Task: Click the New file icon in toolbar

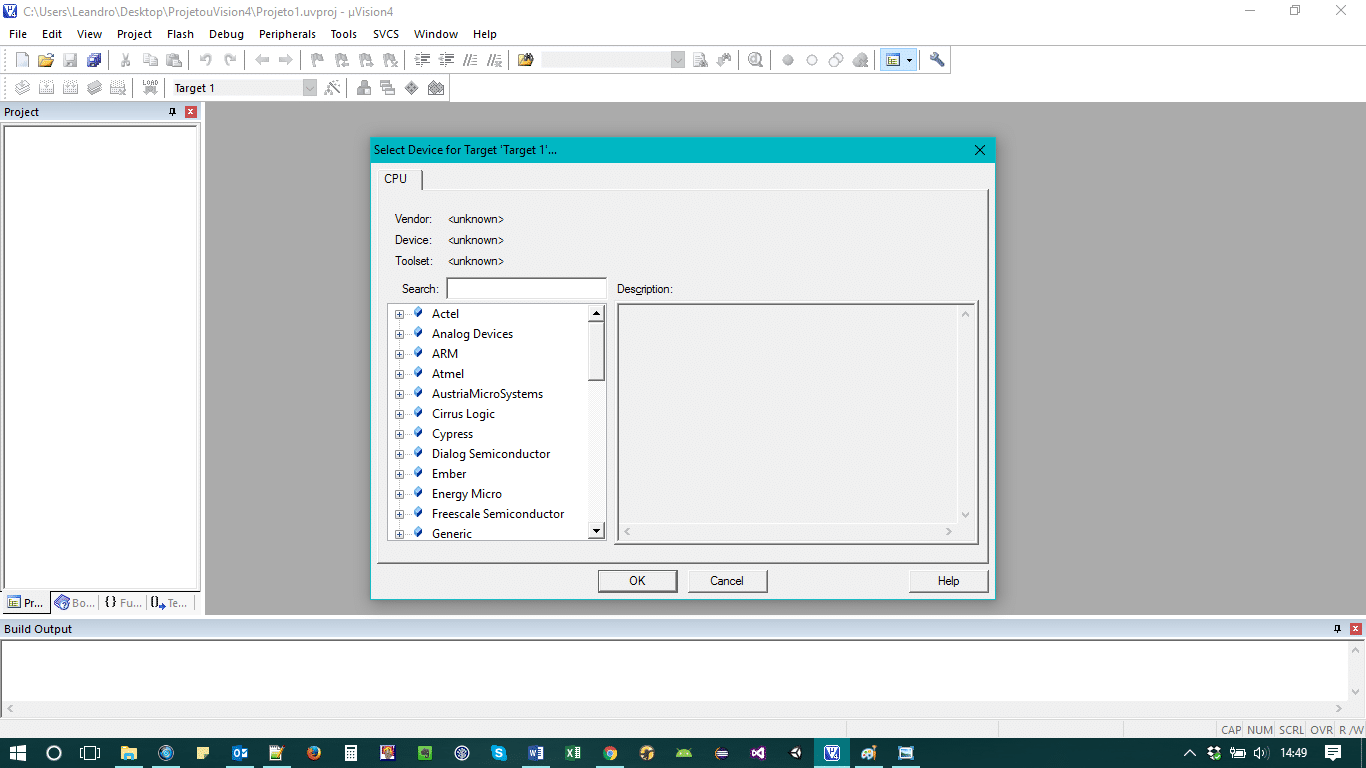Action: click(22, 60)
